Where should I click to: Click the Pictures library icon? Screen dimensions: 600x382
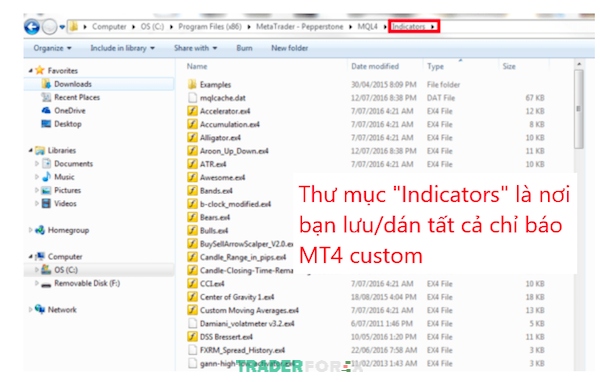coord(46,190)
